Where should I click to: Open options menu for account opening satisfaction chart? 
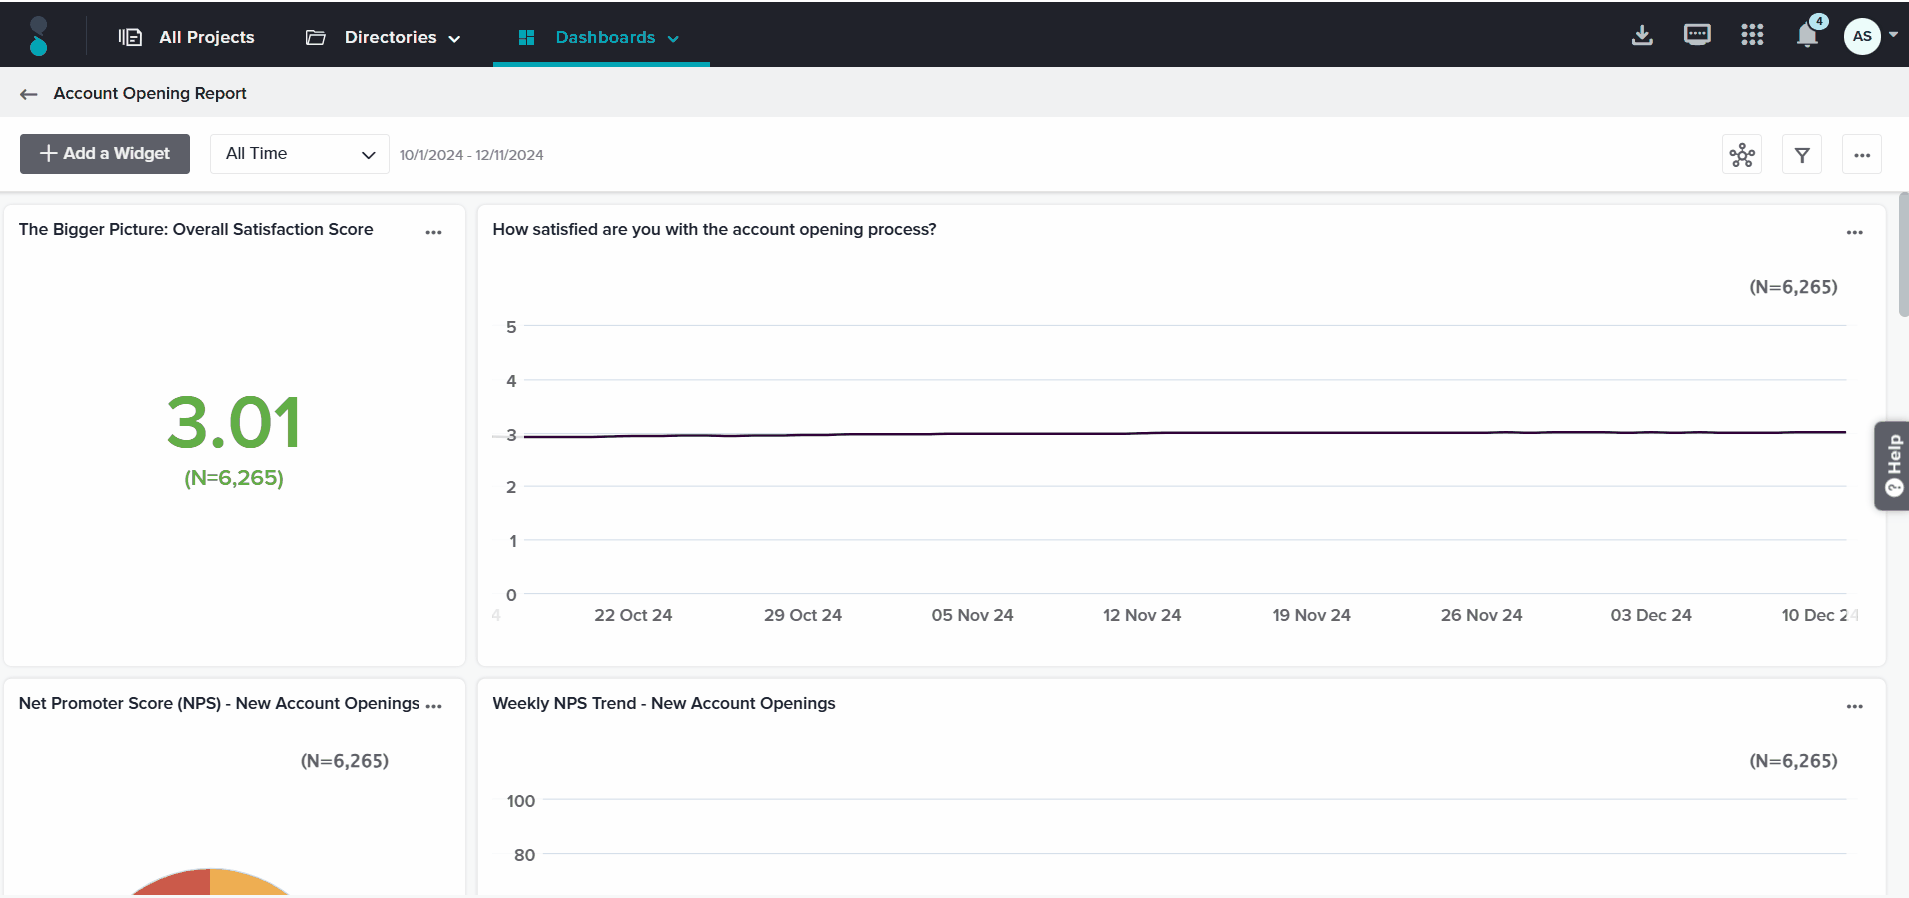[1855, 232]
